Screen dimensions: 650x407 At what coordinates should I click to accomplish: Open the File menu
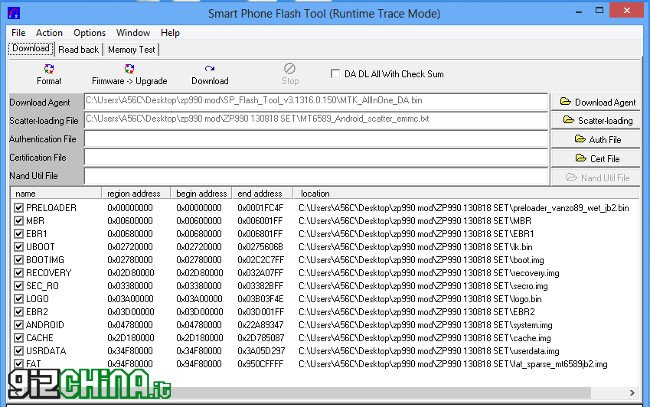click(x=18, y=33)
